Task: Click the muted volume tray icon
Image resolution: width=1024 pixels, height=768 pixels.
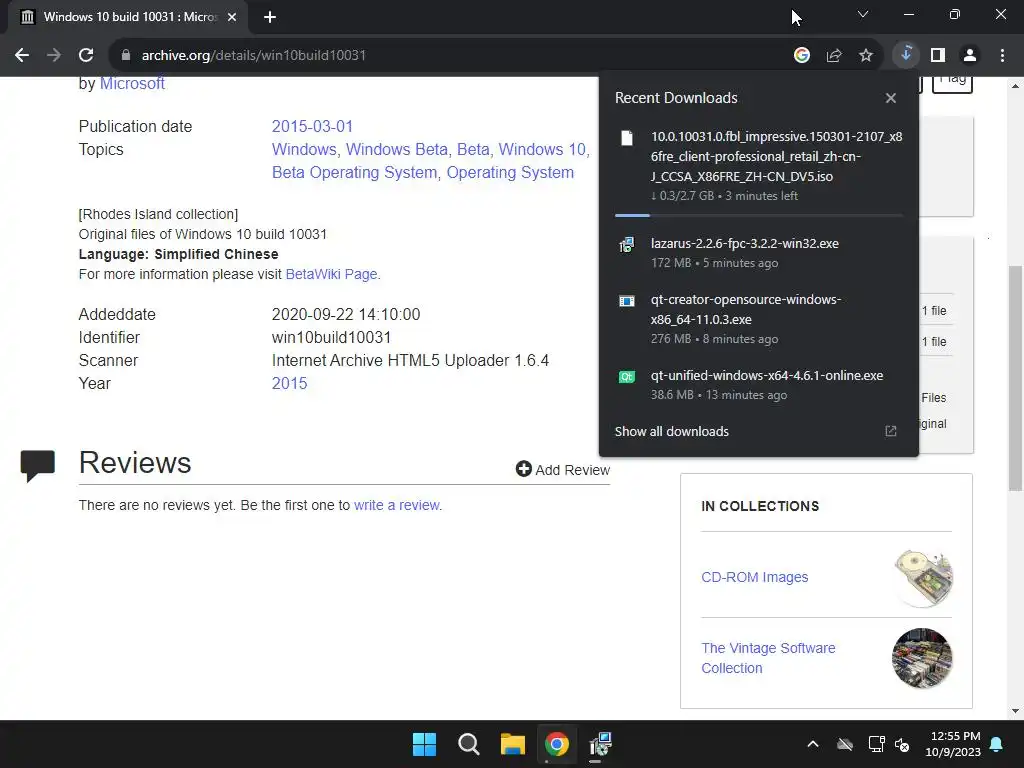Action: [903, 744]
